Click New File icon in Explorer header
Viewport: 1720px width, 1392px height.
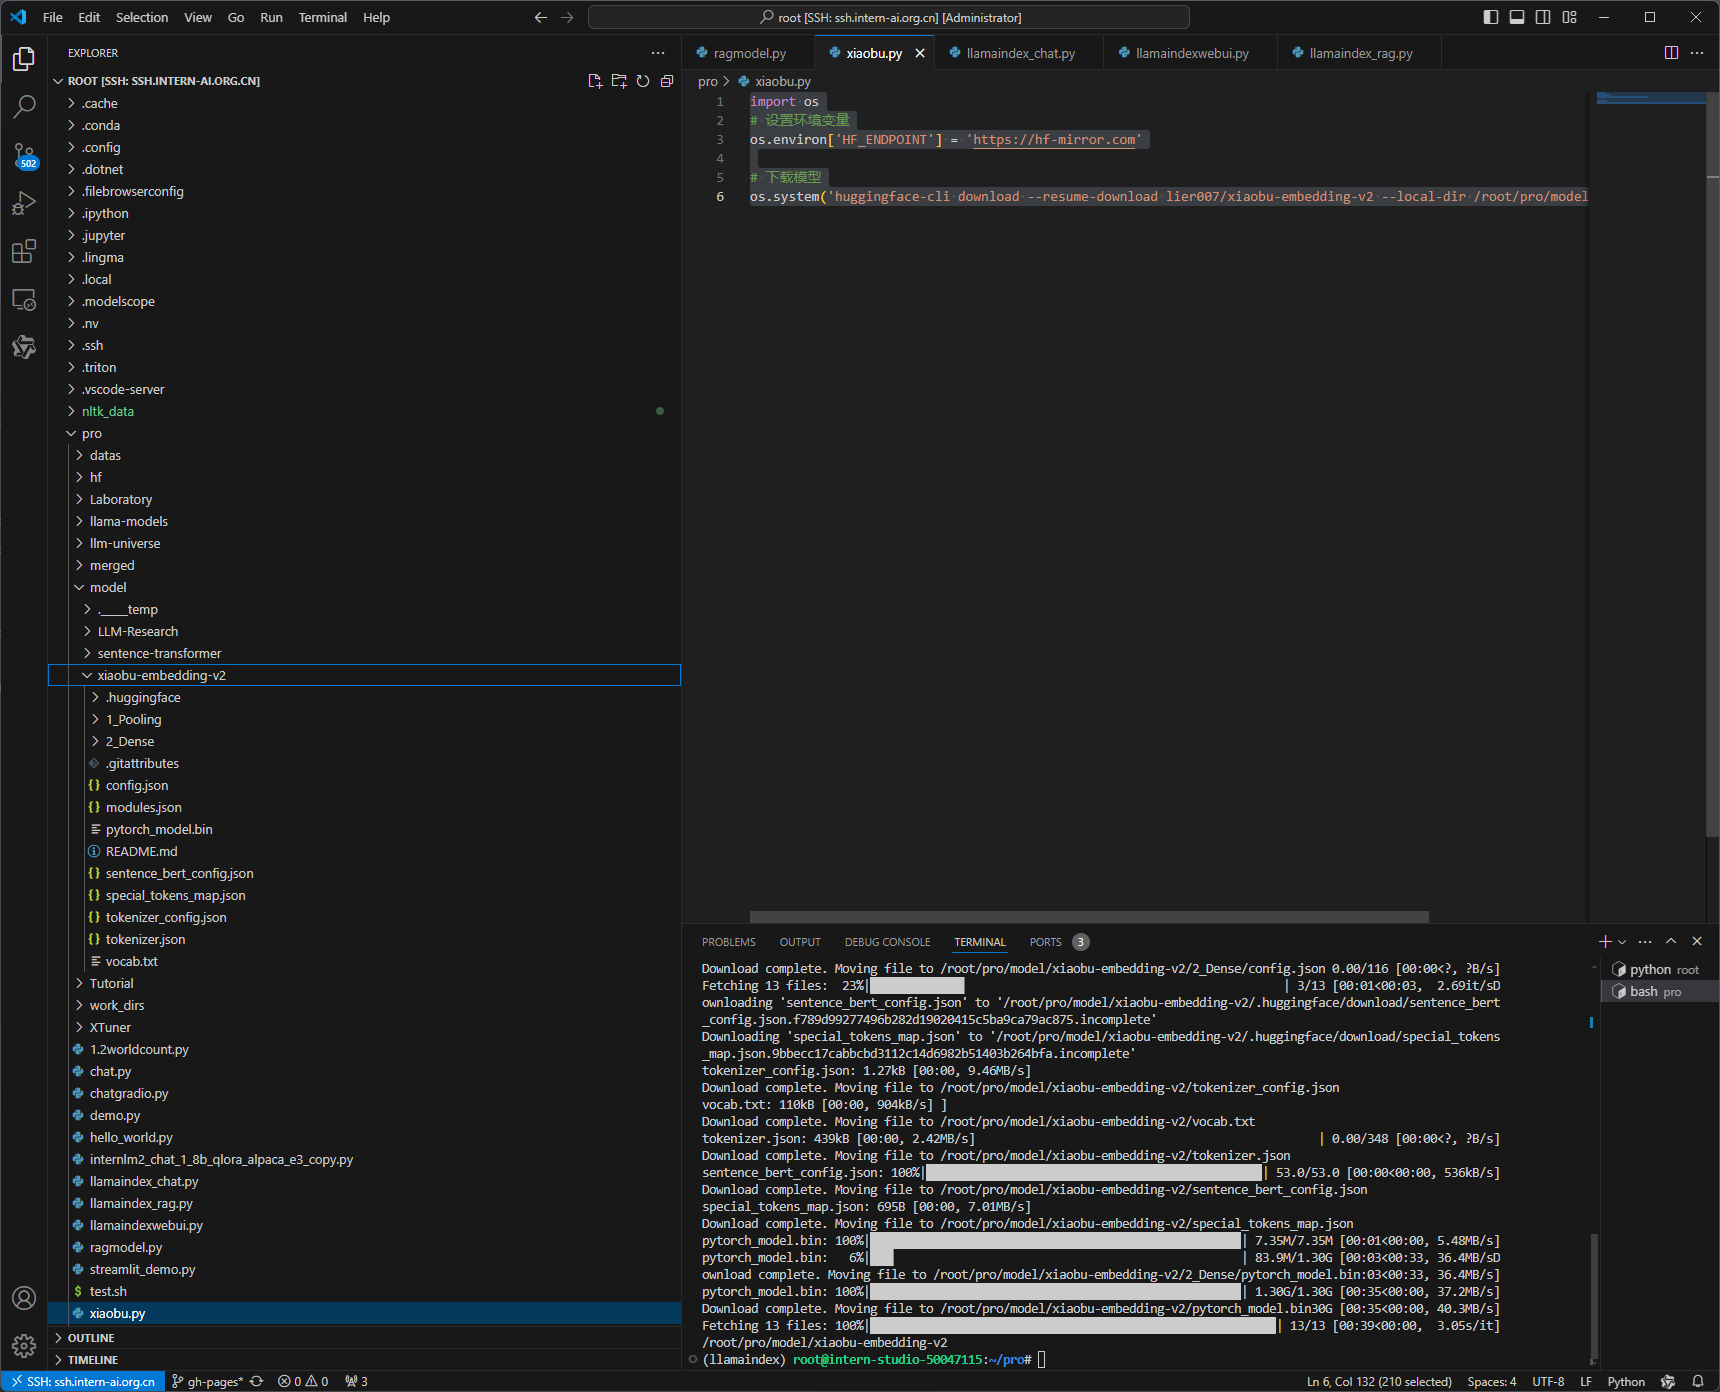click(x=595, y=81)
